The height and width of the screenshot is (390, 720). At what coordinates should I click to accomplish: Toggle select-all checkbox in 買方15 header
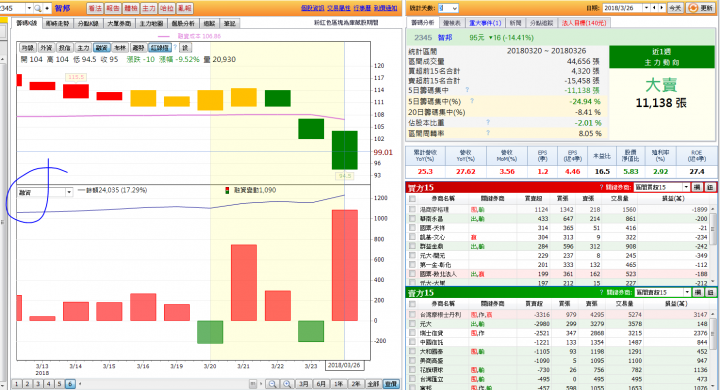pyautogui.click(x=412, y=199)
